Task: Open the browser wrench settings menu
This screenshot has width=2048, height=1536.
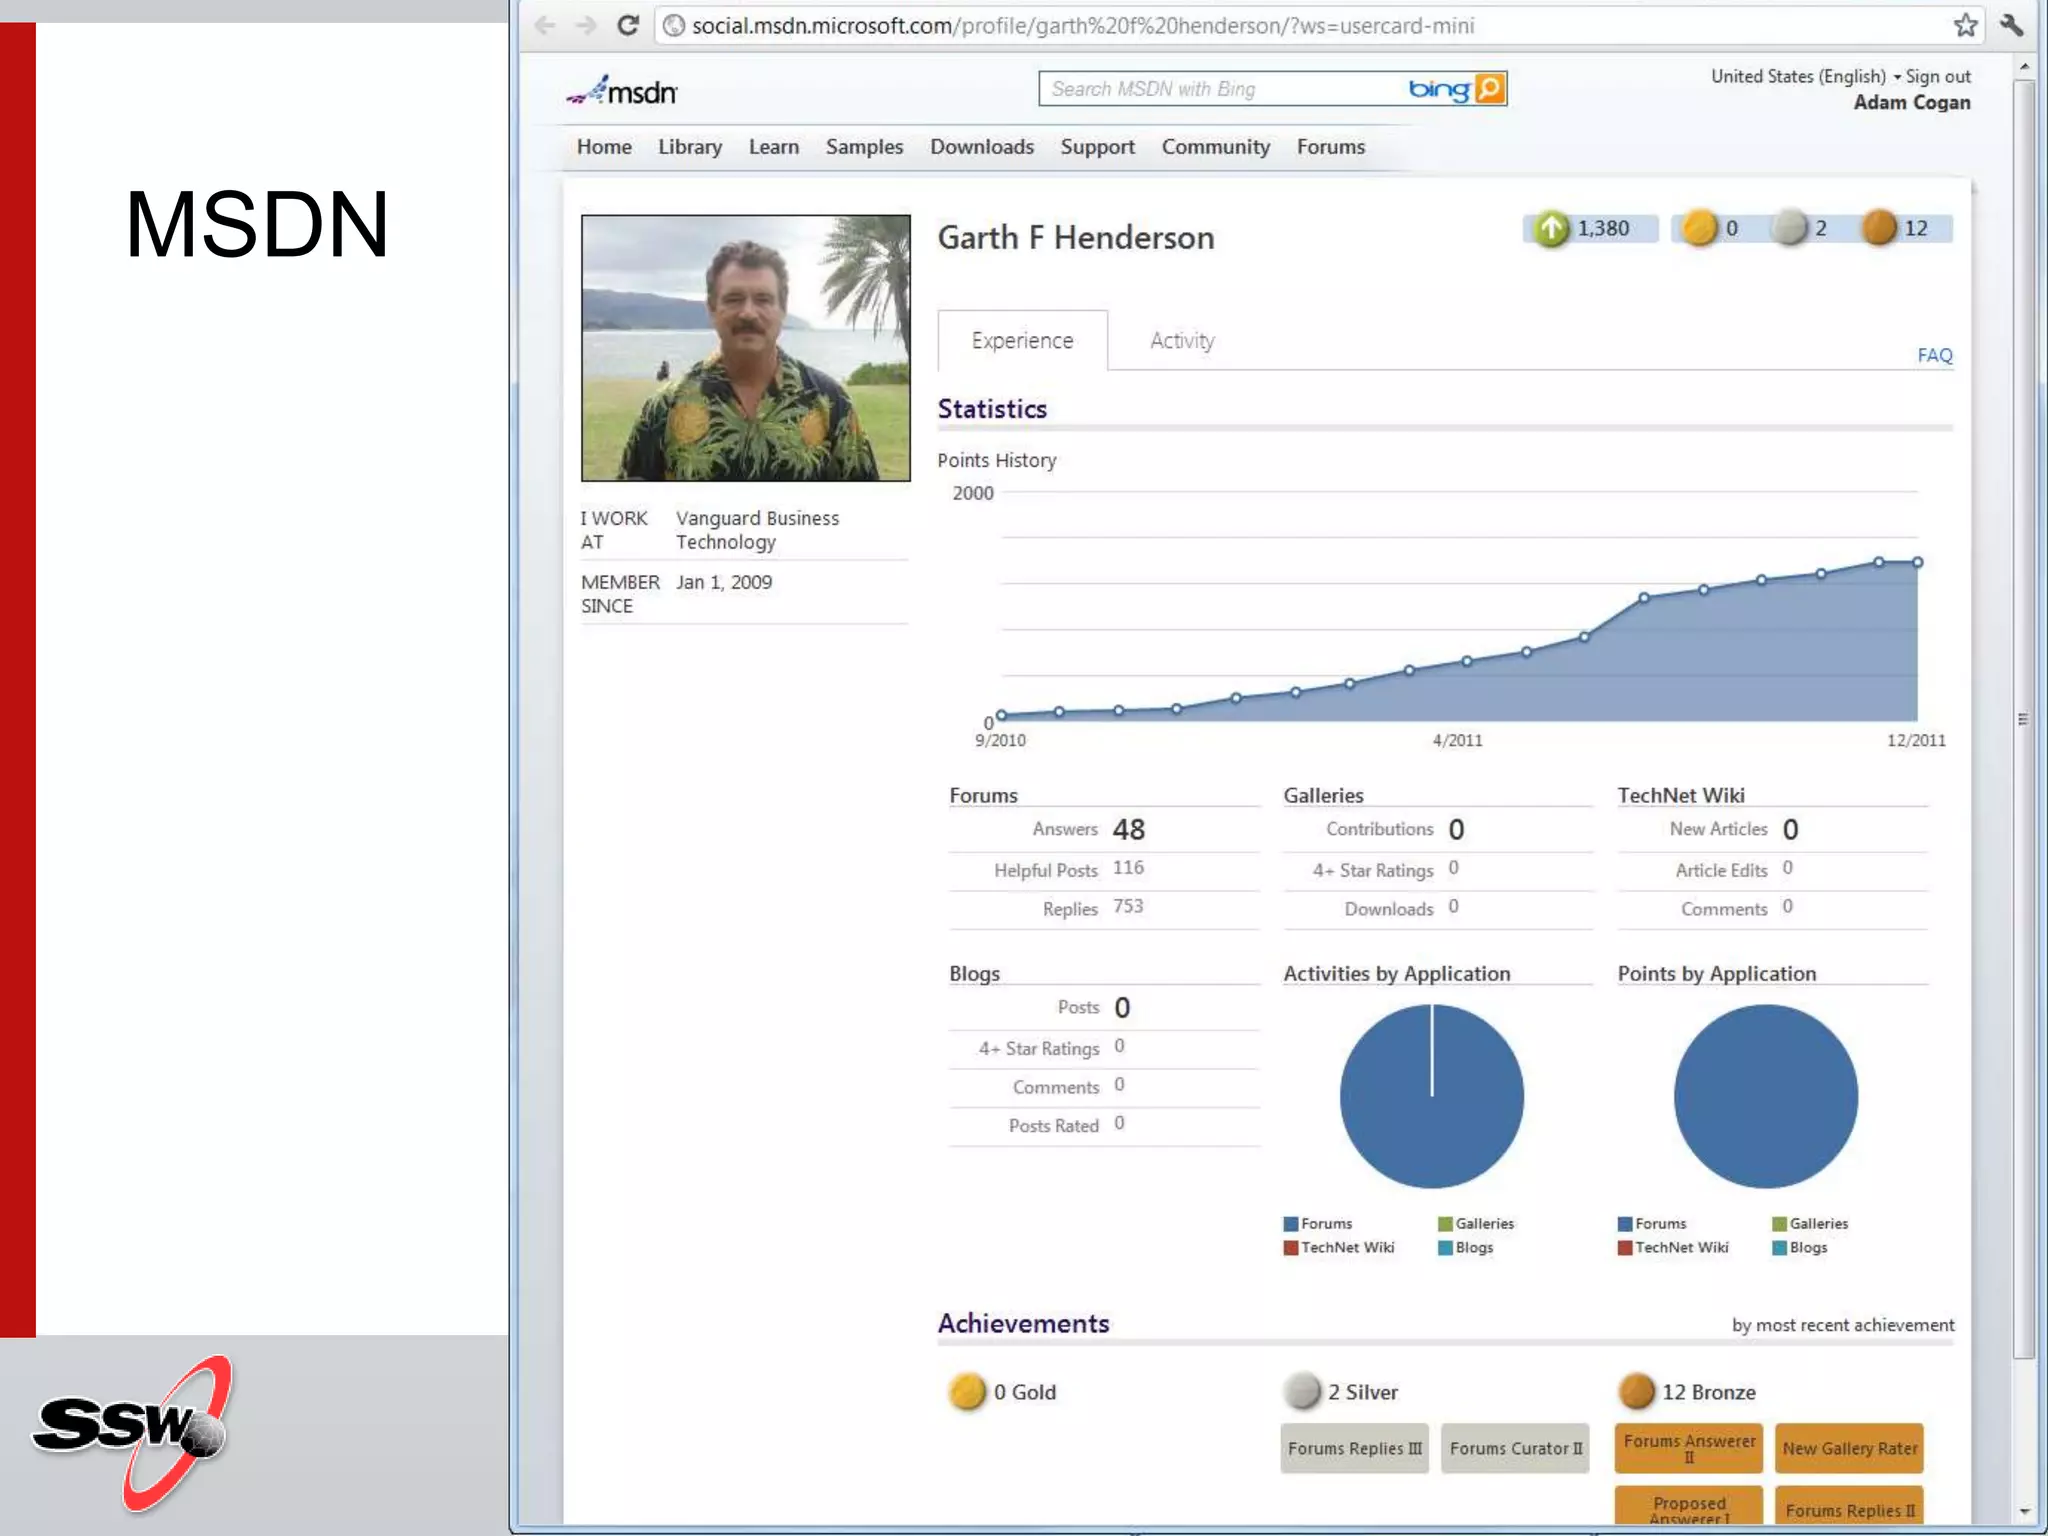Action: [2012, 26]
